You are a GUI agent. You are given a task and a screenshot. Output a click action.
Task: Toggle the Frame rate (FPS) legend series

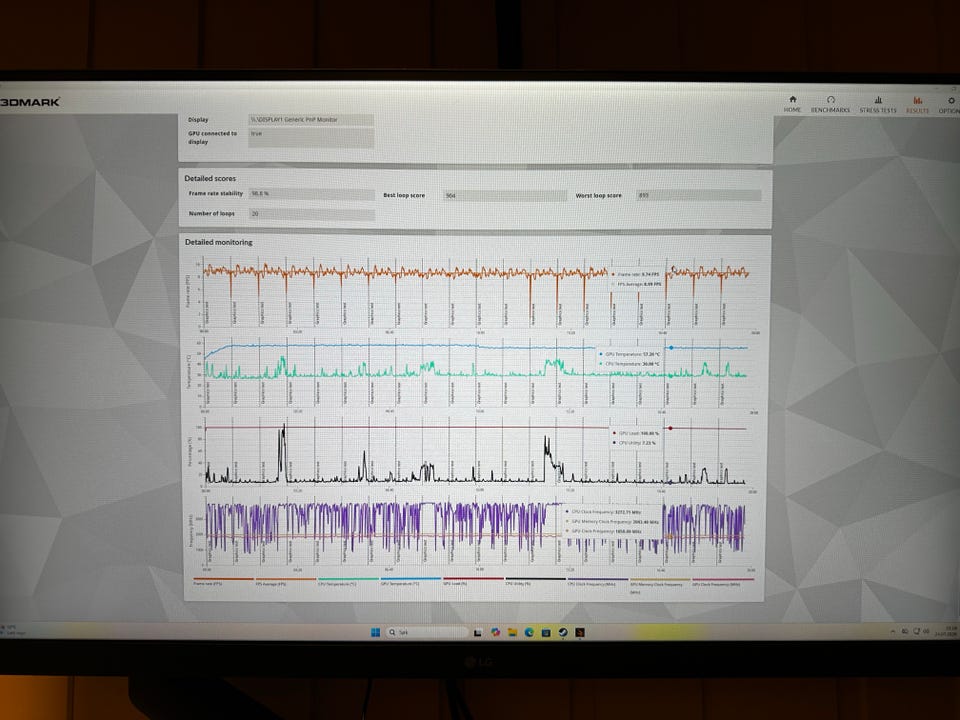(x=223, y=582)
